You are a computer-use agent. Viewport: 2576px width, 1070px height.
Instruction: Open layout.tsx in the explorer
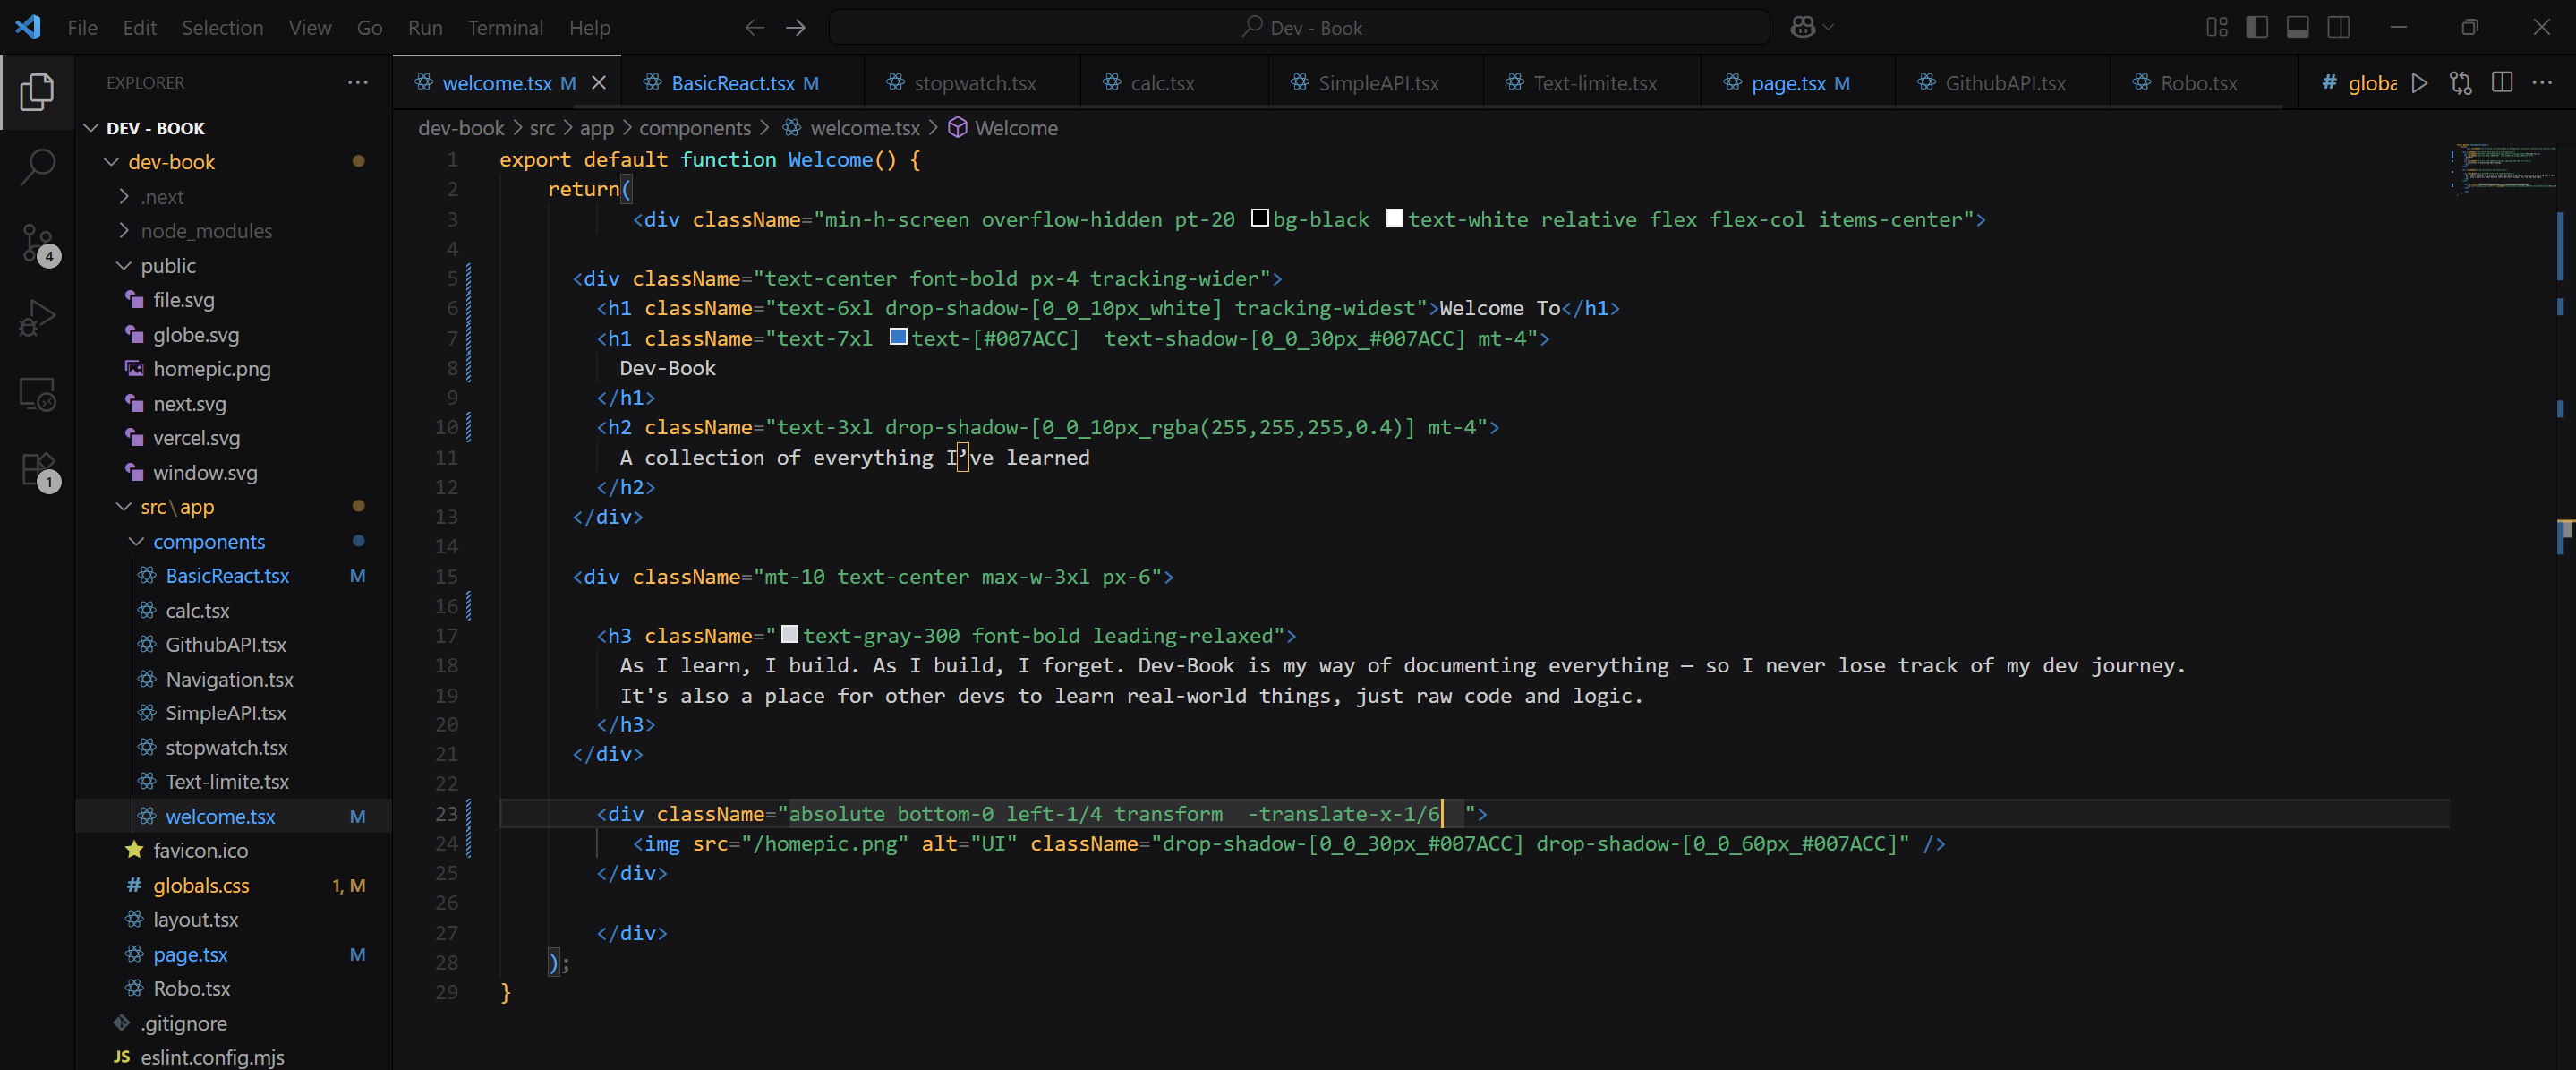pyautogui.click(x=234, y=919)
